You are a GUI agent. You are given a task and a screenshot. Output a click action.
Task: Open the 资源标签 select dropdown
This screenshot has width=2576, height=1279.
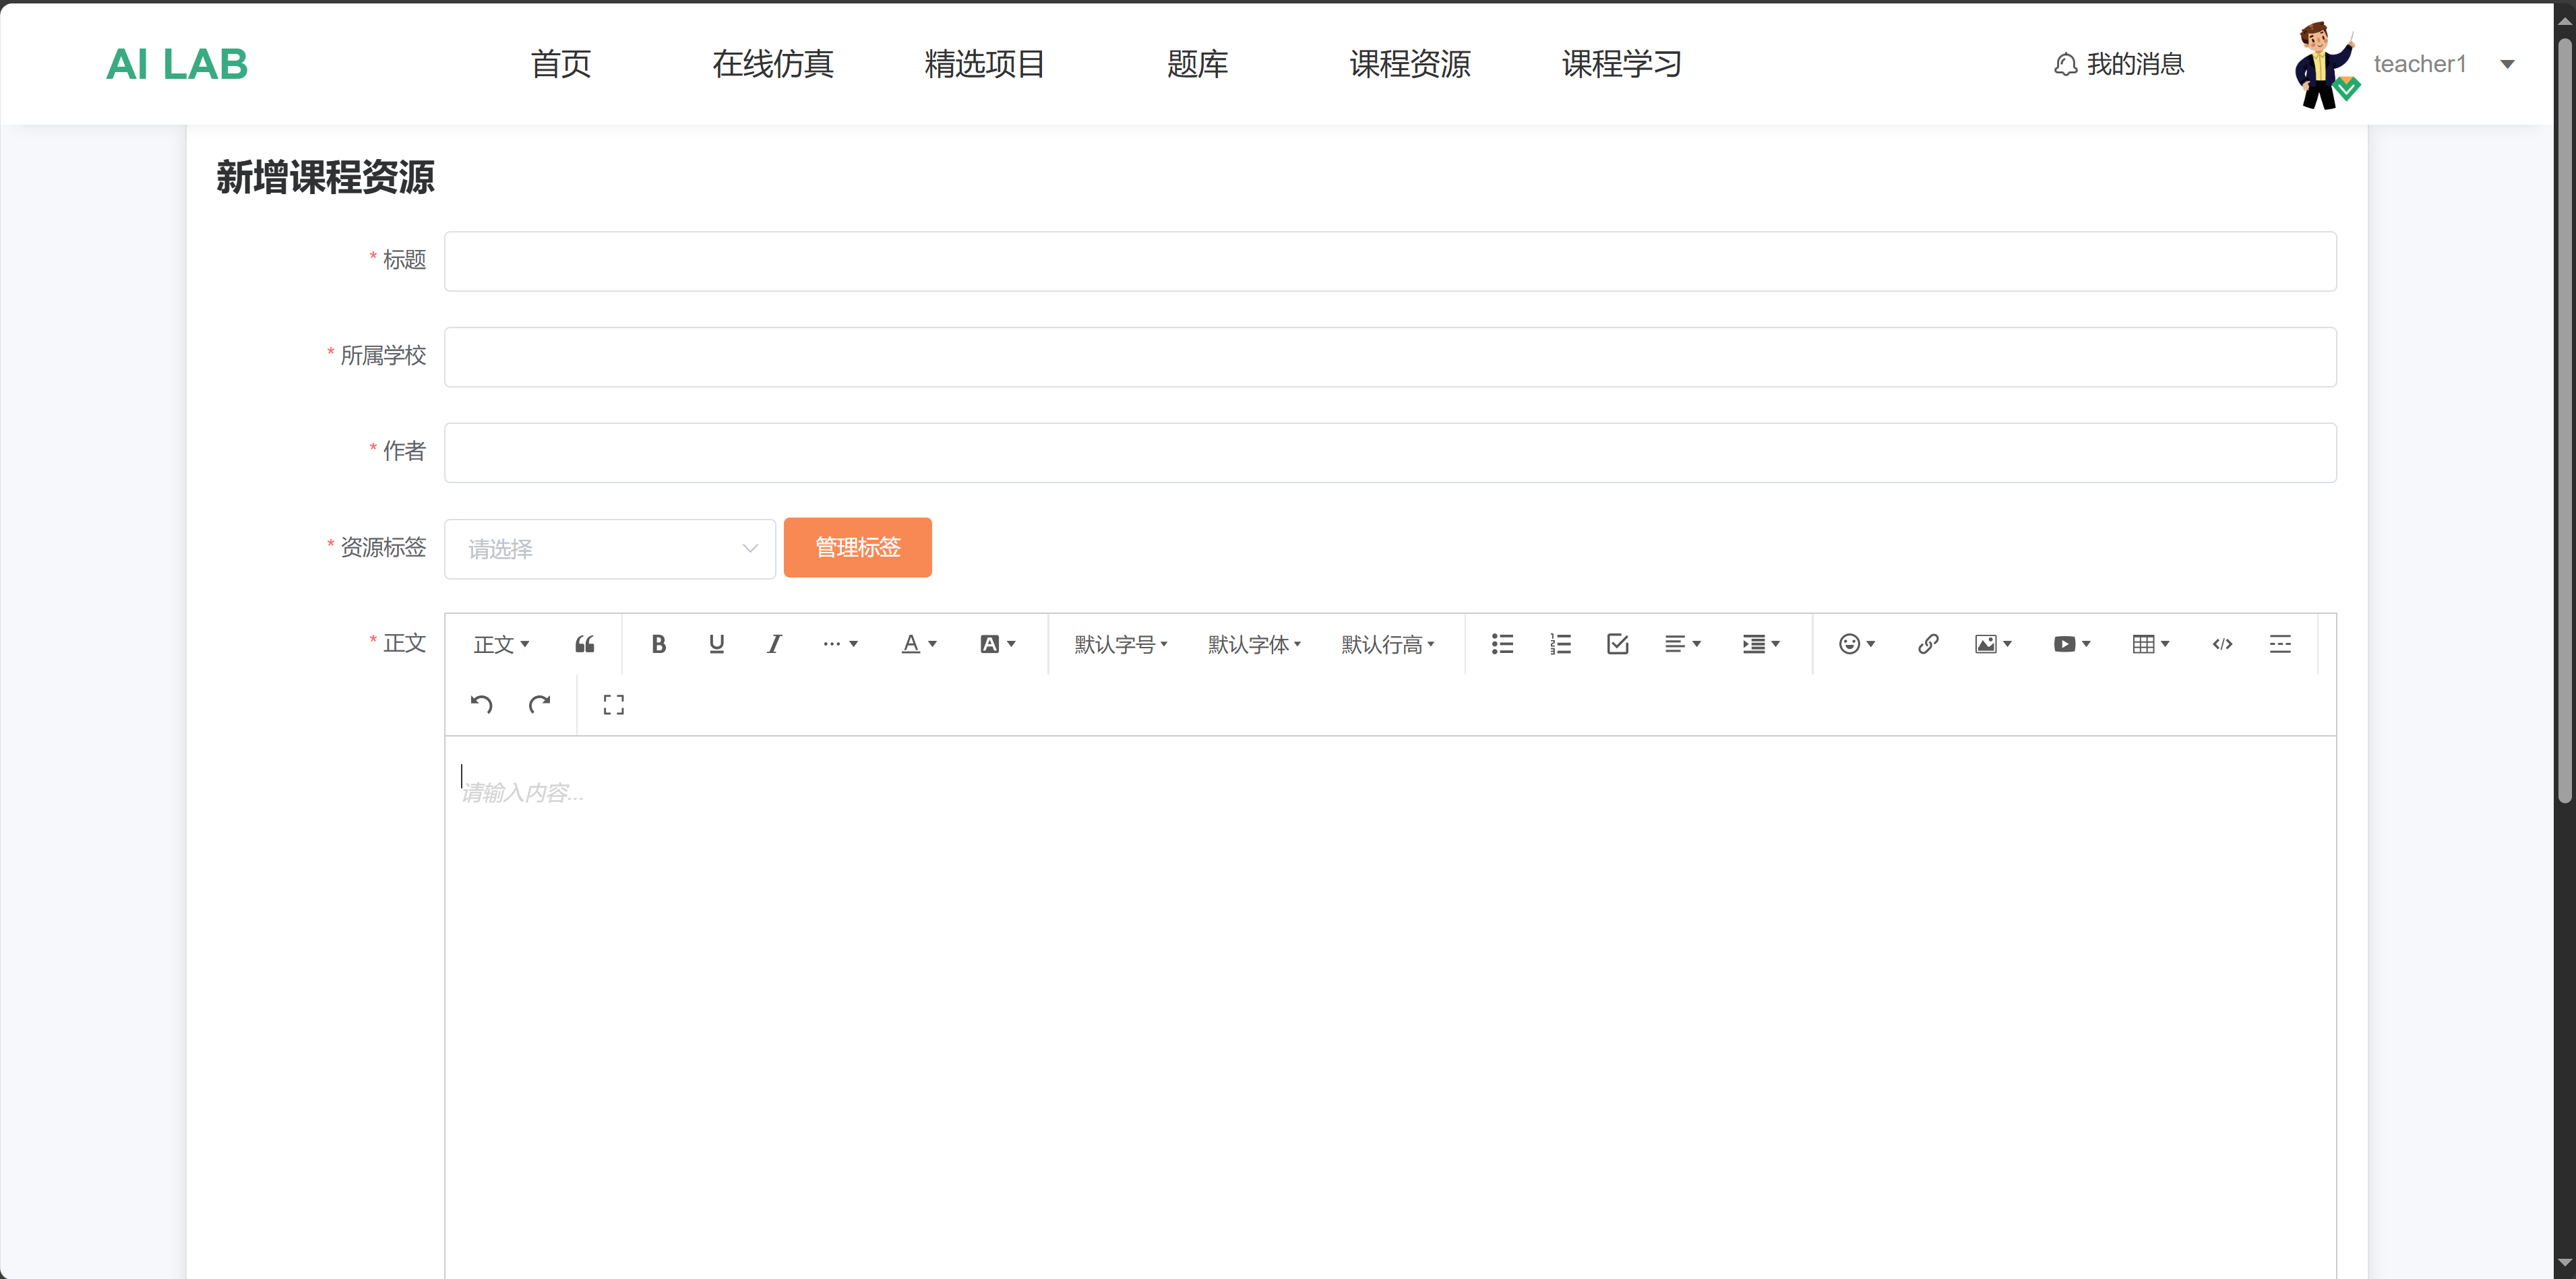pyautogui.click(x=610, y=549)
